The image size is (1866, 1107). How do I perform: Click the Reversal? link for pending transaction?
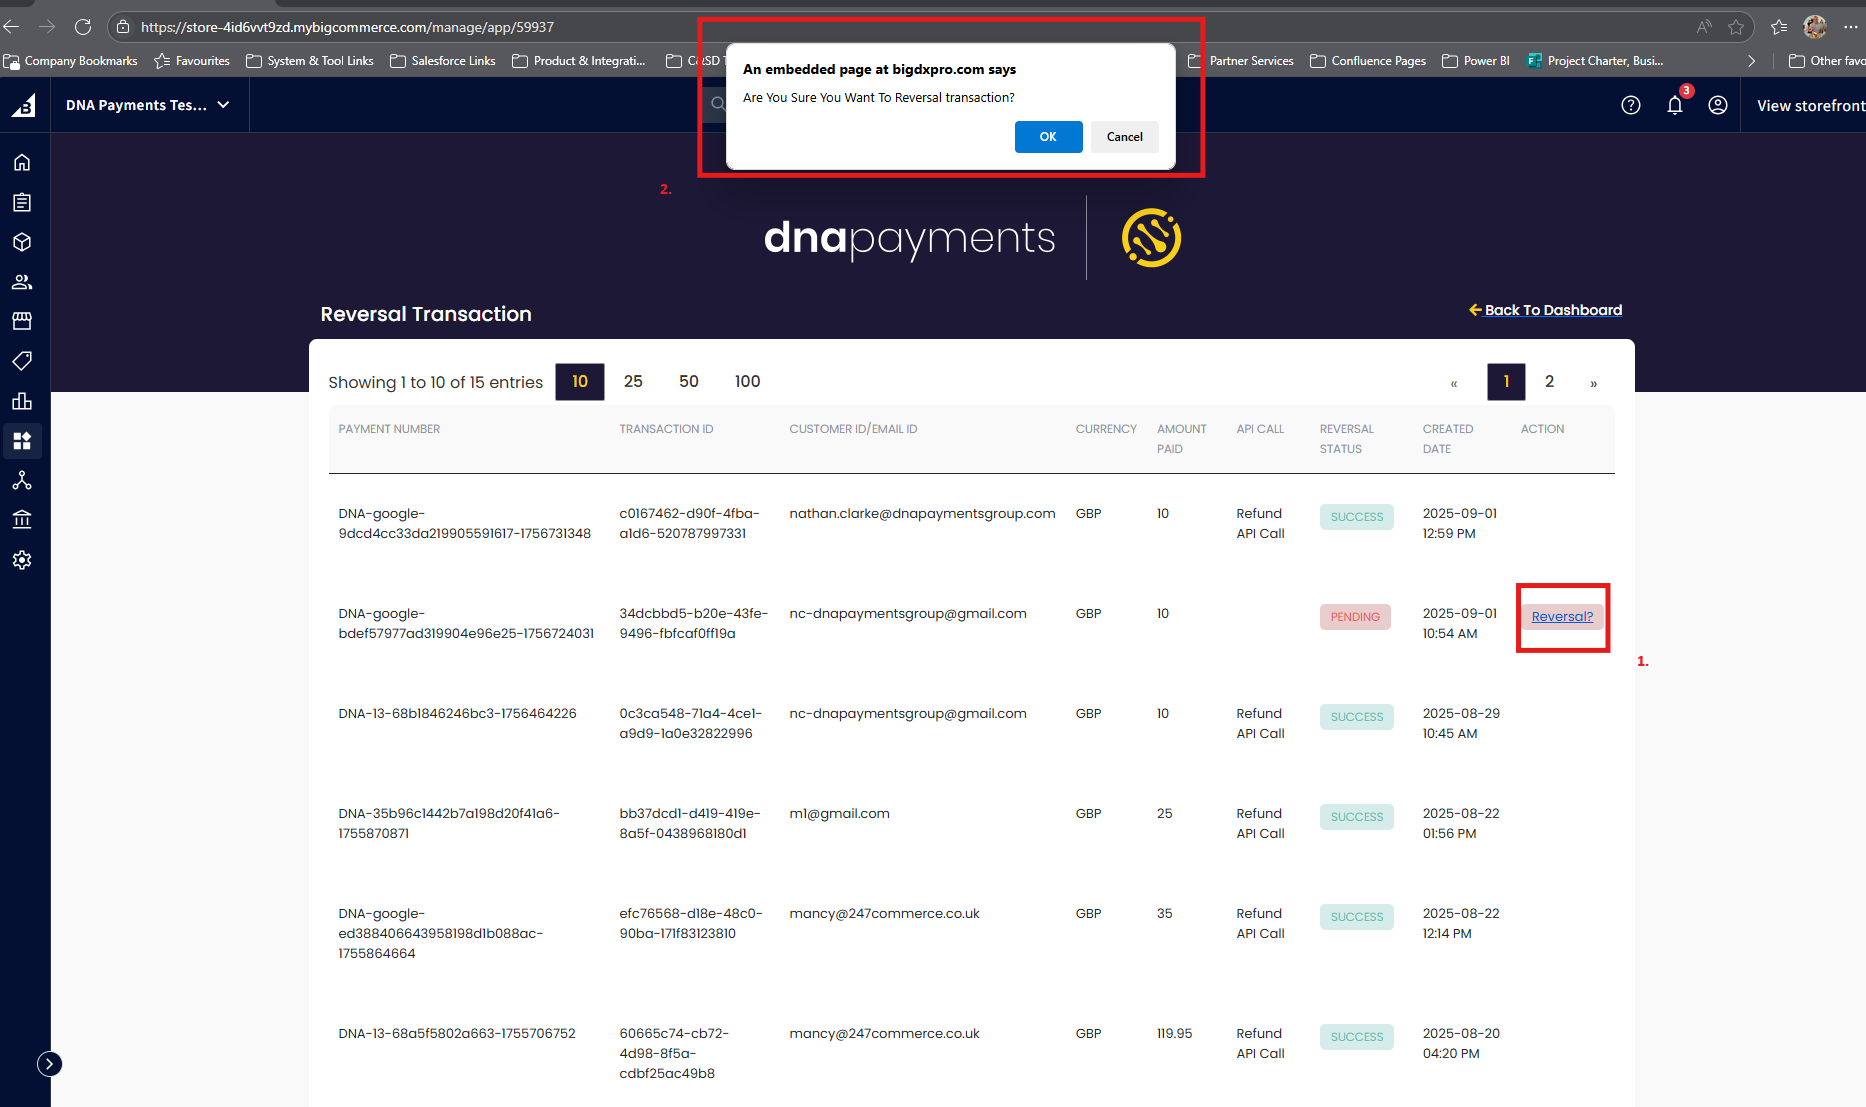click(1562, 616)
